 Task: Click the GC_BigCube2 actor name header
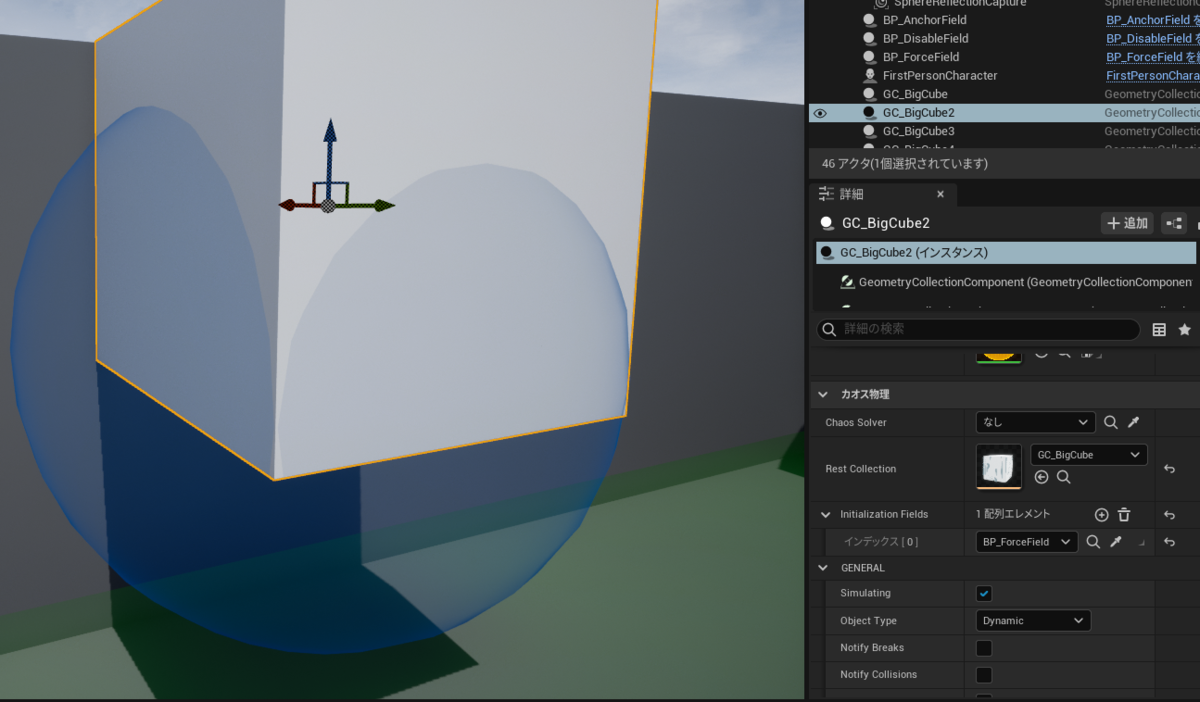886,223
